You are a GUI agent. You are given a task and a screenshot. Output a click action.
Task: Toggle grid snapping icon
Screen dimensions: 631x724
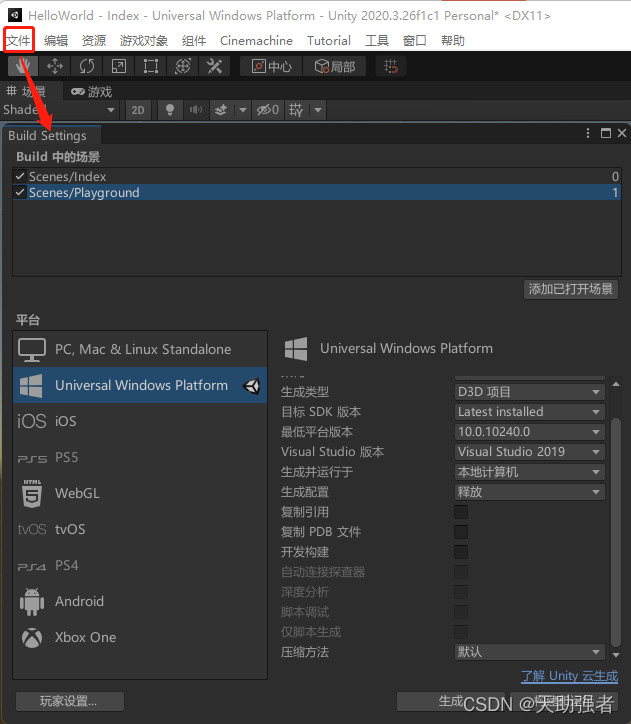point(391,66)
